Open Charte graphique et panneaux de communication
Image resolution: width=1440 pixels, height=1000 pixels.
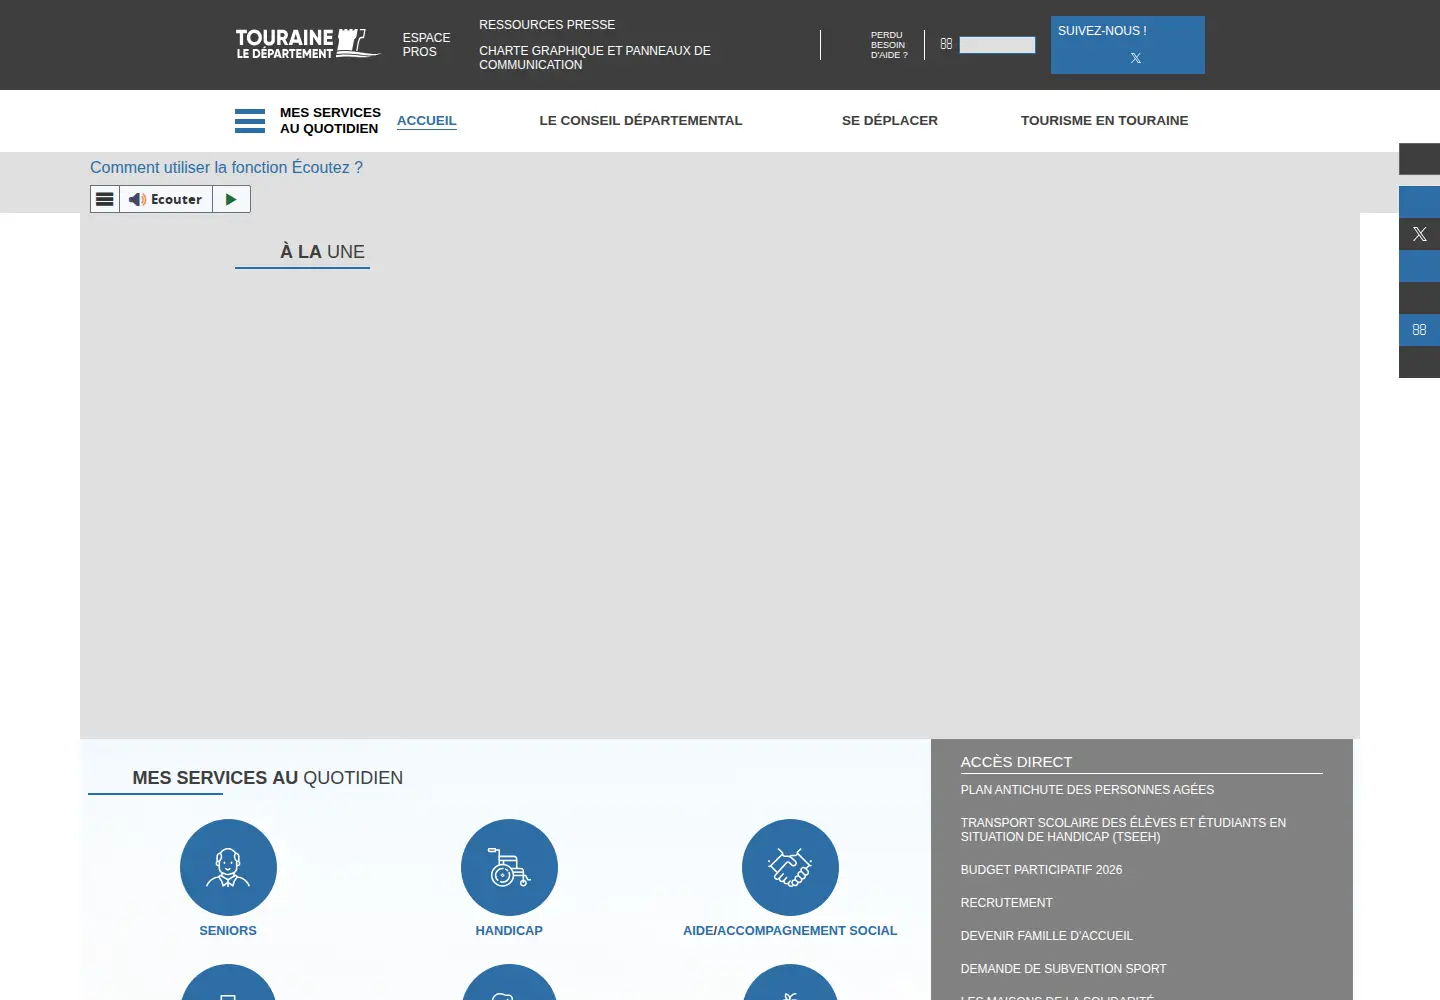(595, 58)
